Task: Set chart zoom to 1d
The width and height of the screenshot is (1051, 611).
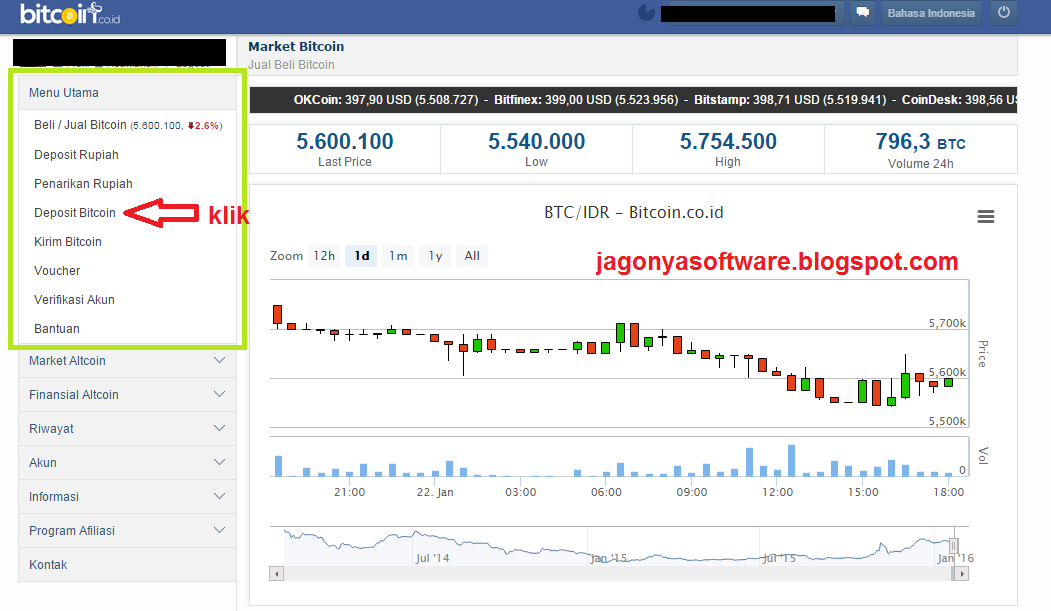Action: (362, 256)
